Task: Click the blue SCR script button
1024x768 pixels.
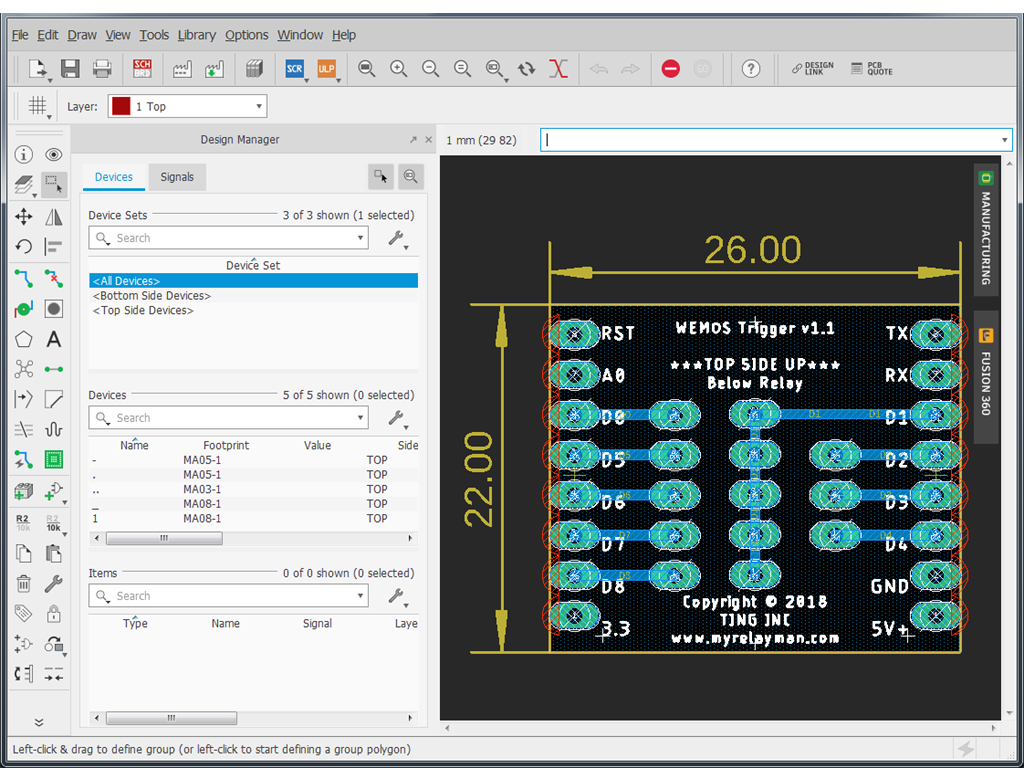Action: tap(295, 69)
